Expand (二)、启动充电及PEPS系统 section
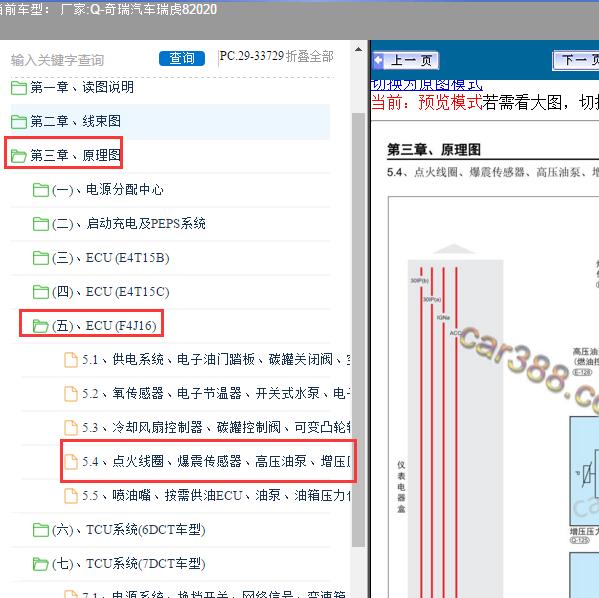 pyautogui.click(x=129, y=224)
